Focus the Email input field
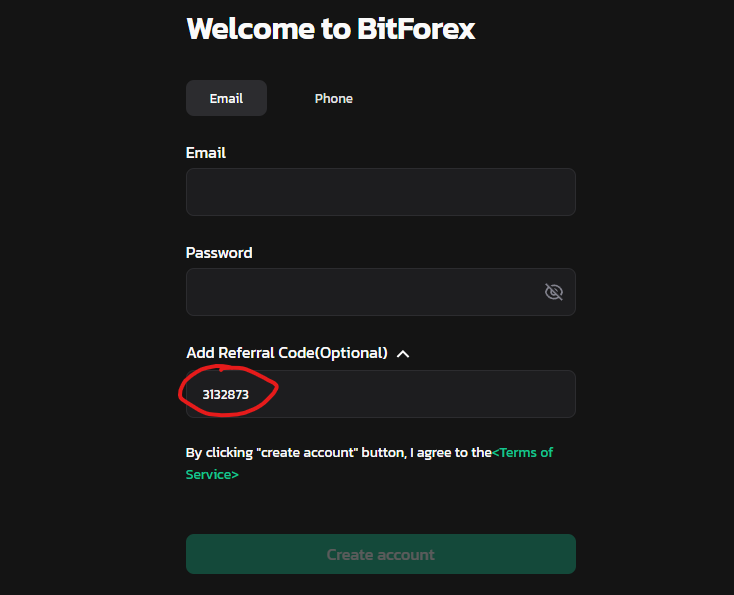734x595 pixels. click(381, 192)
